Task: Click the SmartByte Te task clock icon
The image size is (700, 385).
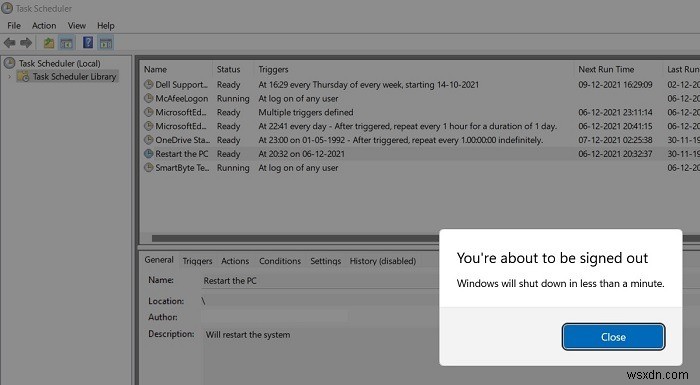Action: [x=149, y=167]
